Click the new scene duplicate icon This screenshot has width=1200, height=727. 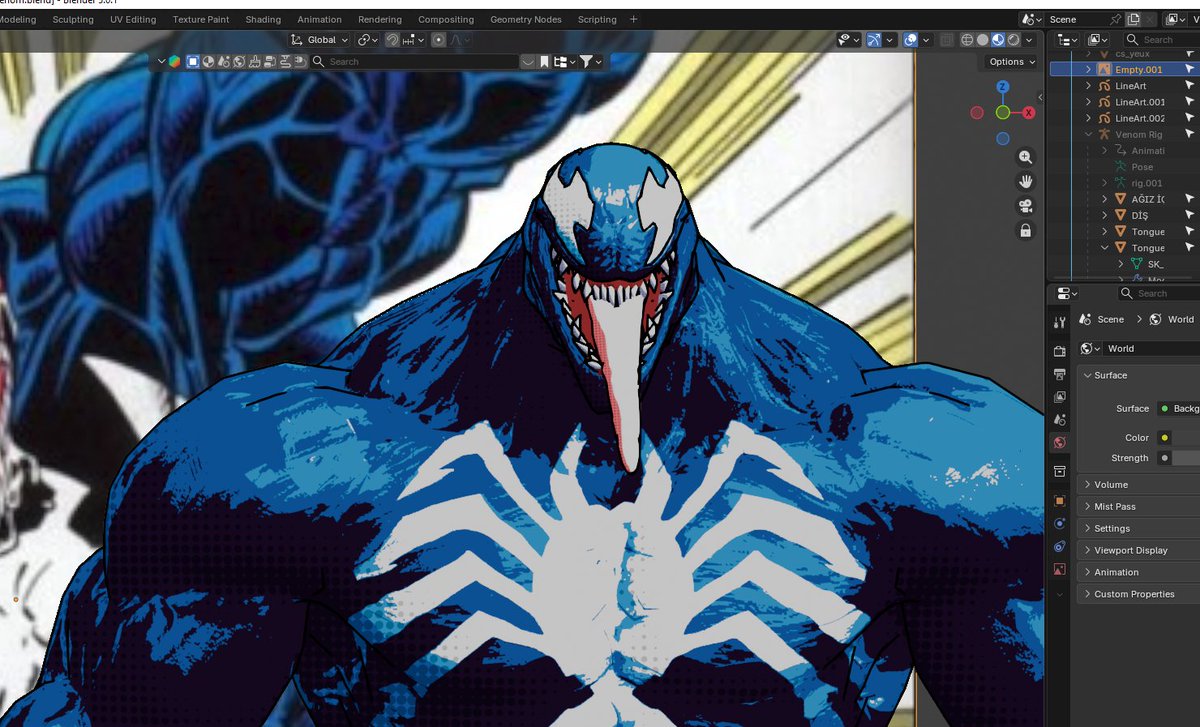pyautogui.click(x=1133, y=19)
